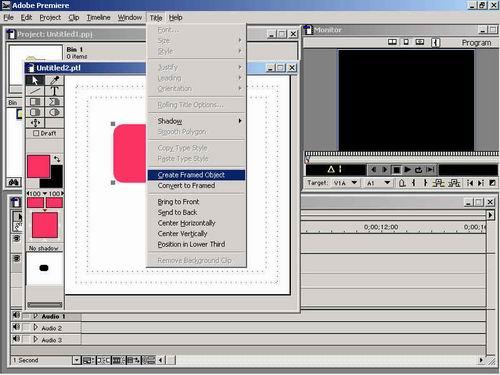Select the rolling title move tool
This screenshot has width=500, height=375.
35,123
